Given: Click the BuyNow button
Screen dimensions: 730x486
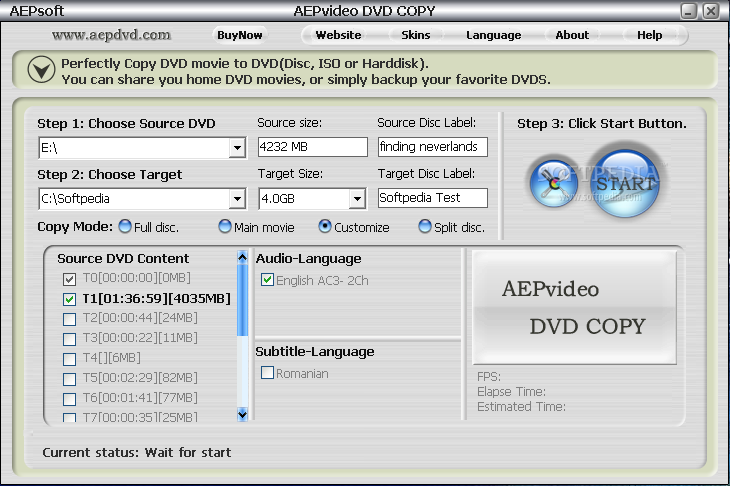Looking at the screenshot, I should coord(240,35).
